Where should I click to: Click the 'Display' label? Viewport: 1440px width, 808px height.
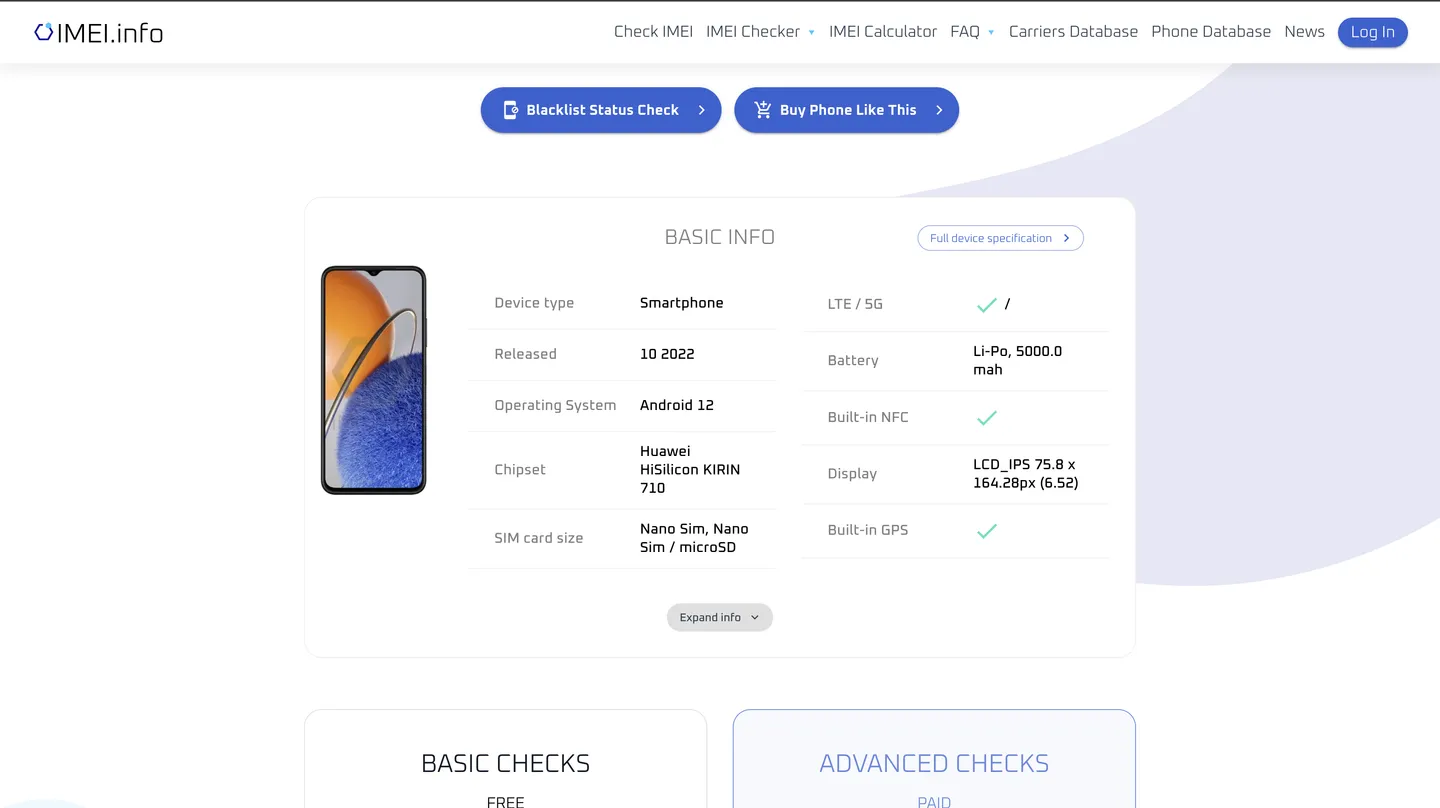(852, 474)
